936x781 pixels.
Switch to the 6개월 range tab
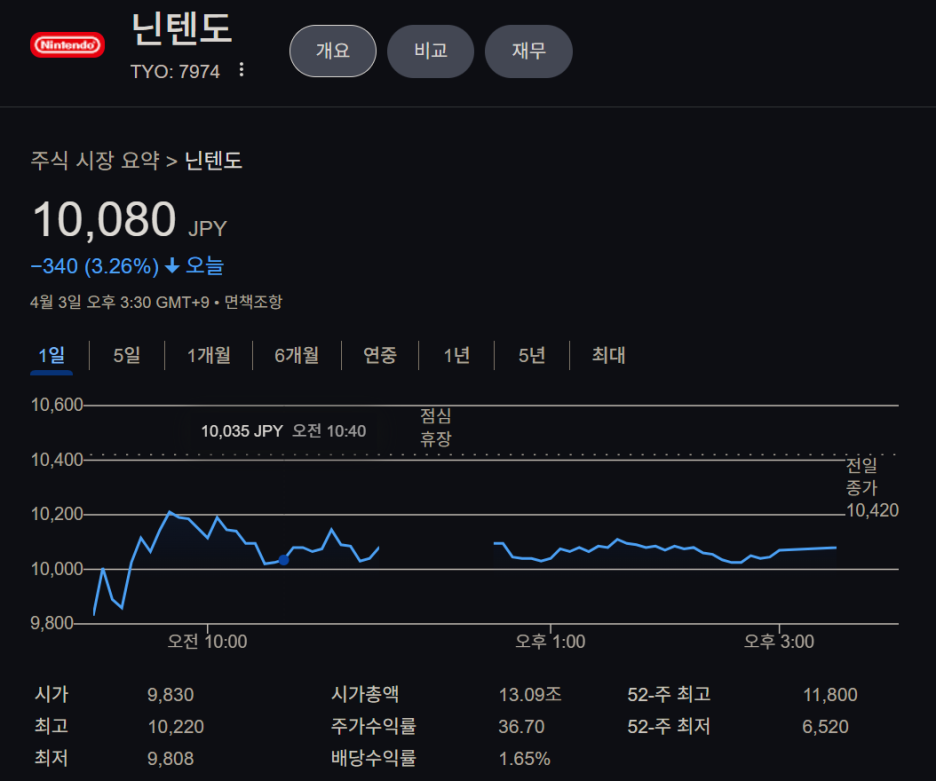(296, 355)
